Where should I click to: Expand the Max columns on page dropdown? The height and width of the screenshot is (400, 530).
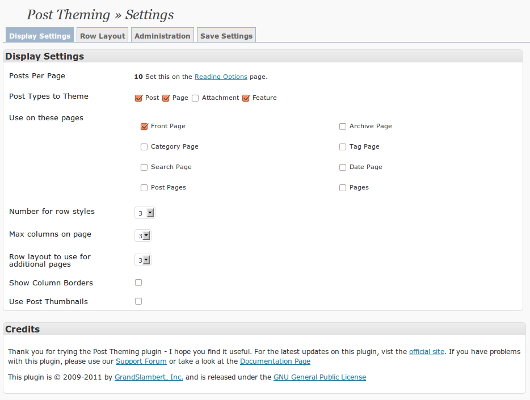tap(143, 235)
